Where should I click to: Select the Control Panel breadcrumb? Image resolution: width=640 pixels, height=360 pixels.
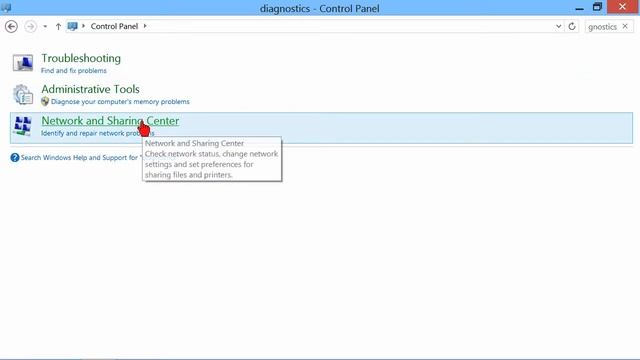coord(114,26)
